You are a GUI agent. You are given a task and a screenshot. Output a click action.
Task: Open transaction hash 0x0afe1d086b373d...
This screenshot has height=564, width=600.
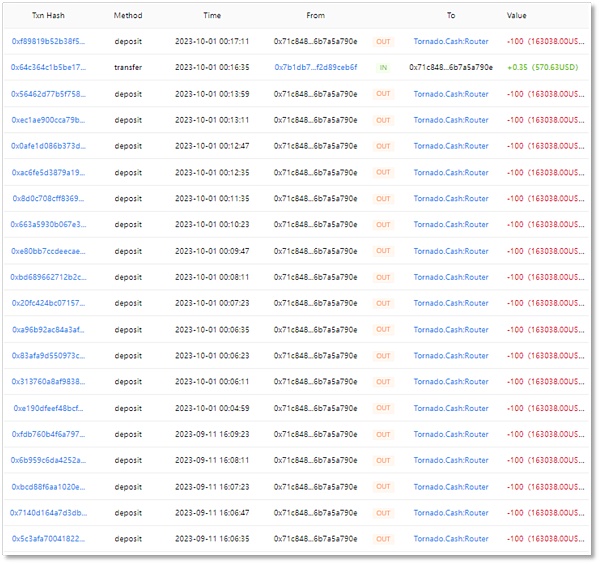48,146
